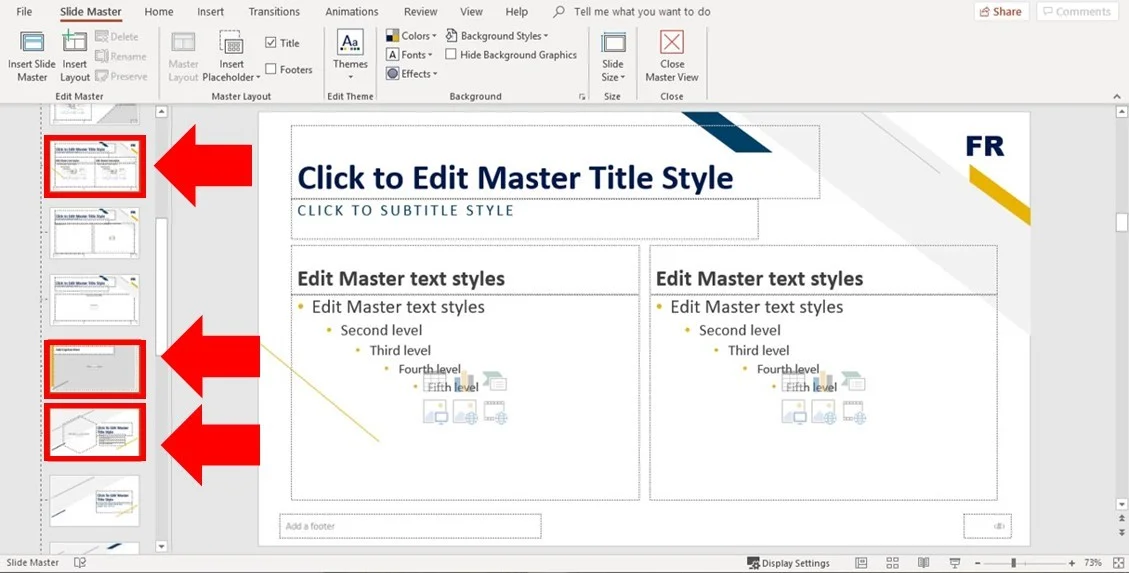The height and width of the screenshot is (573, 1129).
Task: Switch to Reading View
Action: pyautogui.click(x=924, y=563)
